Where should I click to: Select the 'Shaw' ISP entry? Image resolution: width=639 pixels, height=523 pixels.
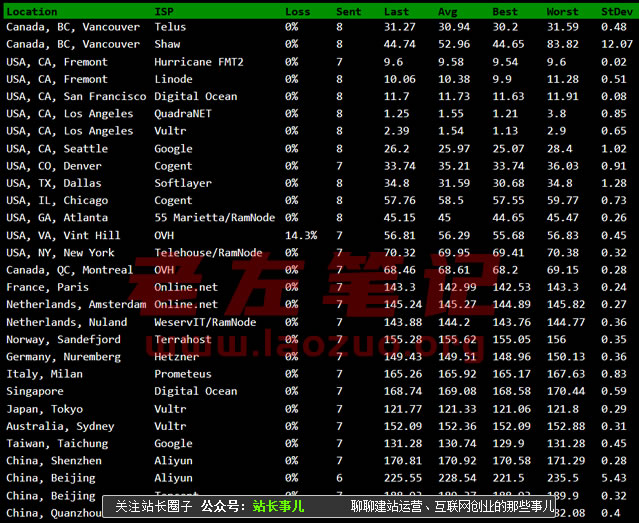pos(167,44)
